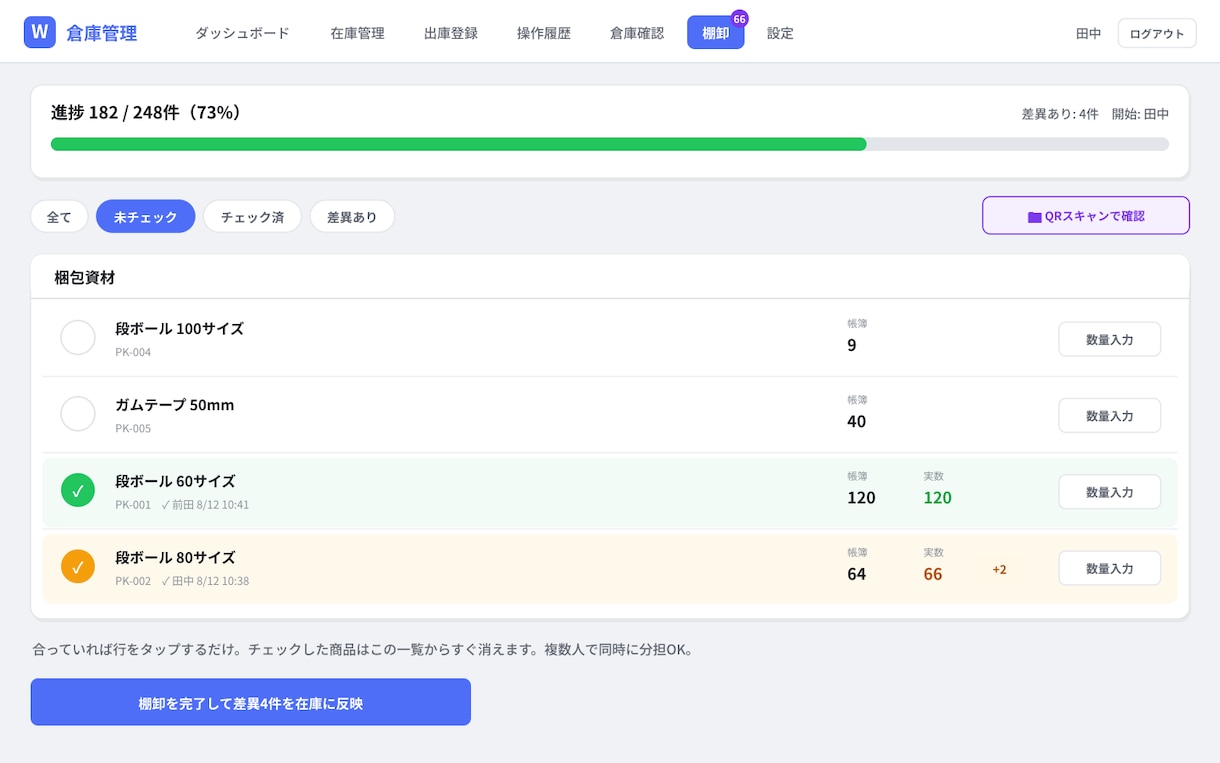This screenshot has height=763, width=1220.
Task: Select the ガムテープ 50mm item name
Action: coord(174,404)
